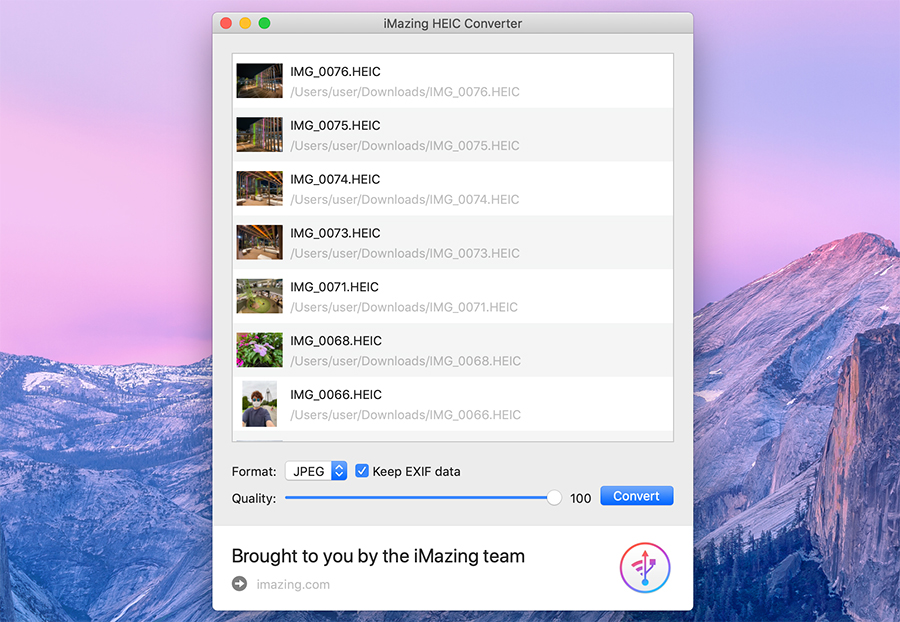Select the IMG_0073.HEIC thumbnail
The height and width of the screenshot is (622, 900).
[259, 242]
